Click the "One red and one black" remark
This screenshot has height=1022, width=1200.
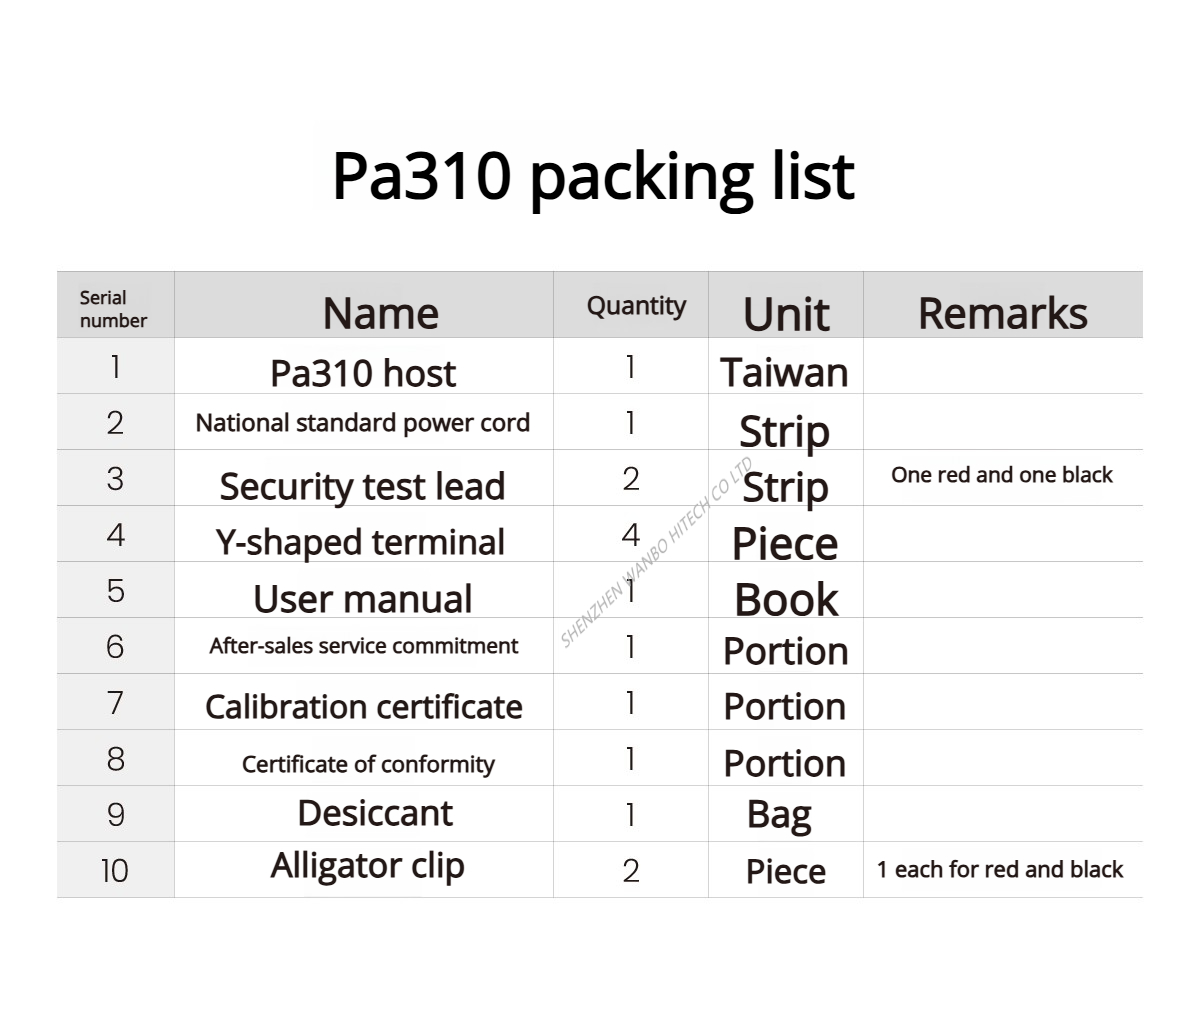1002,475
